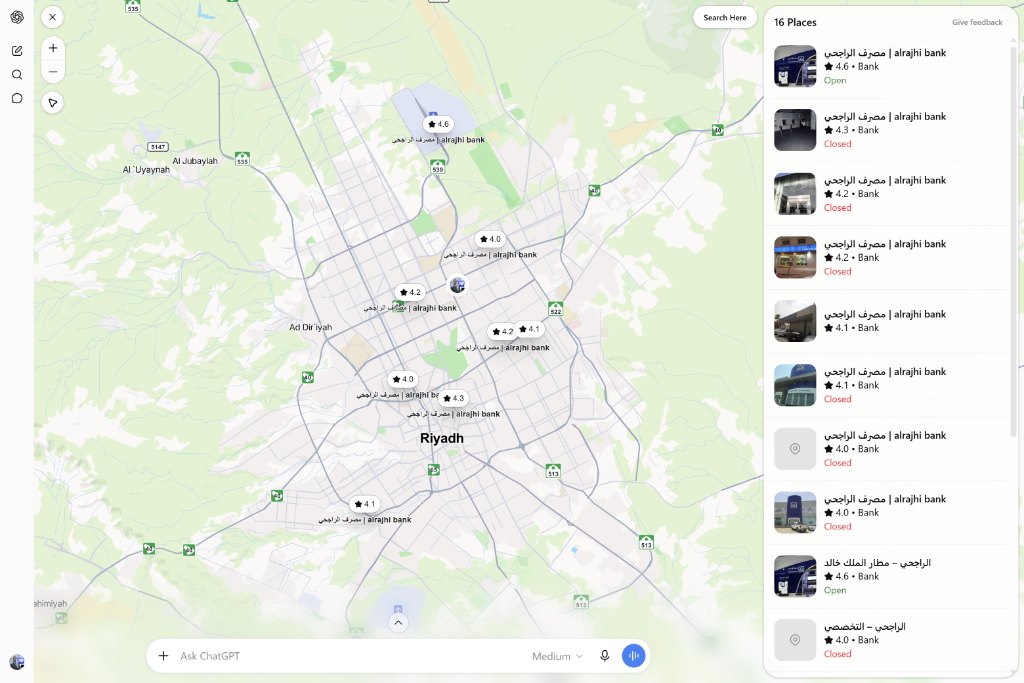Click the Al Jubaylah label on the map
The image size is (1024, 683).
pyautogui.click(x=195, y=161)
